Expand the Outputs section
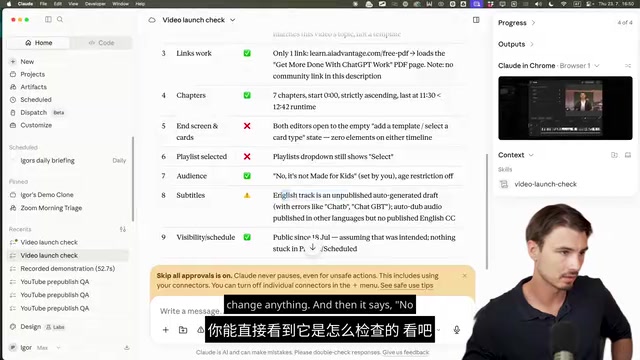 click(516, 44)
